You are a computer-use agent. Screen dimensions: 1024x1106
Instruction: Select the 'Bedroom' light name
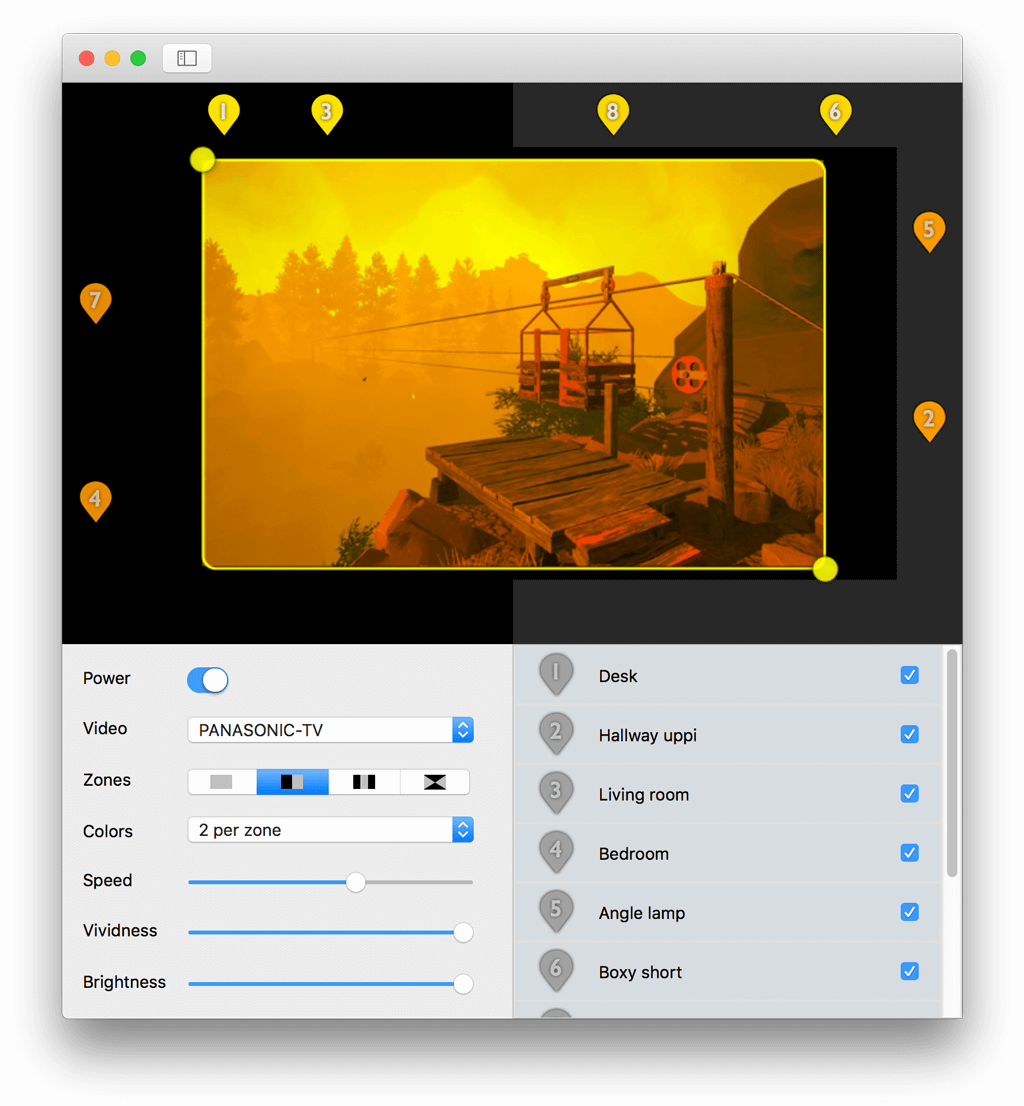pos(633,854)
